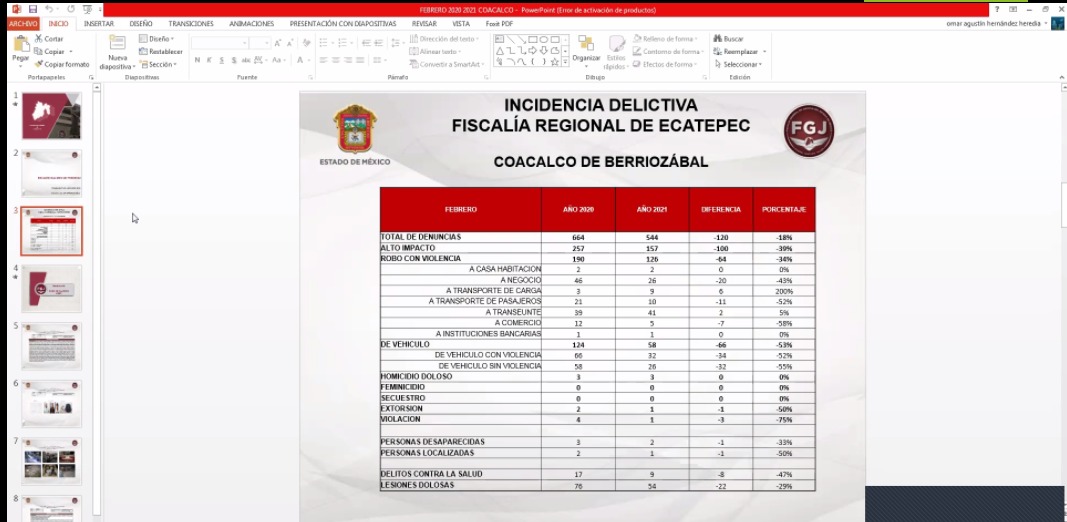Click the Organizar shapes icon
Image resolution: width=1067 pixels, height=522 pixels.
pyautogui.click(x=586, y=44)
